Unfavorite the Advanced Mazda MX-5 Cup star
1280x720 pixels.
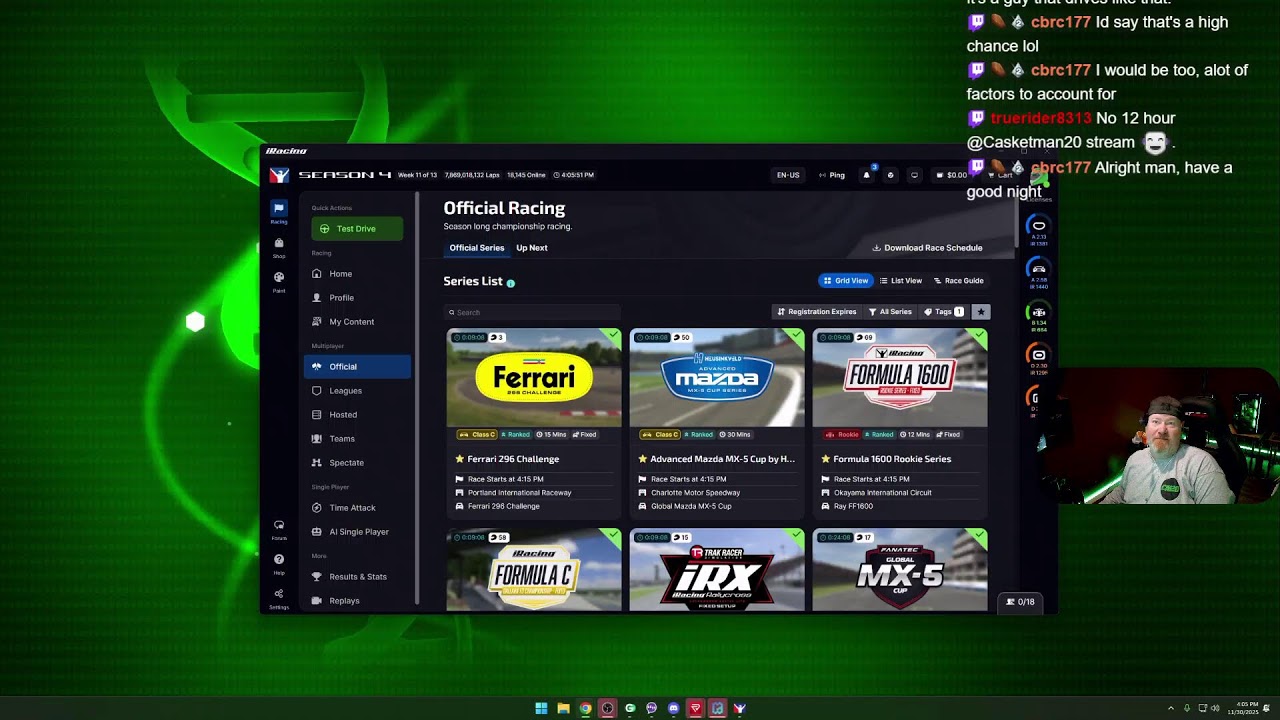[x=643, y=459]
